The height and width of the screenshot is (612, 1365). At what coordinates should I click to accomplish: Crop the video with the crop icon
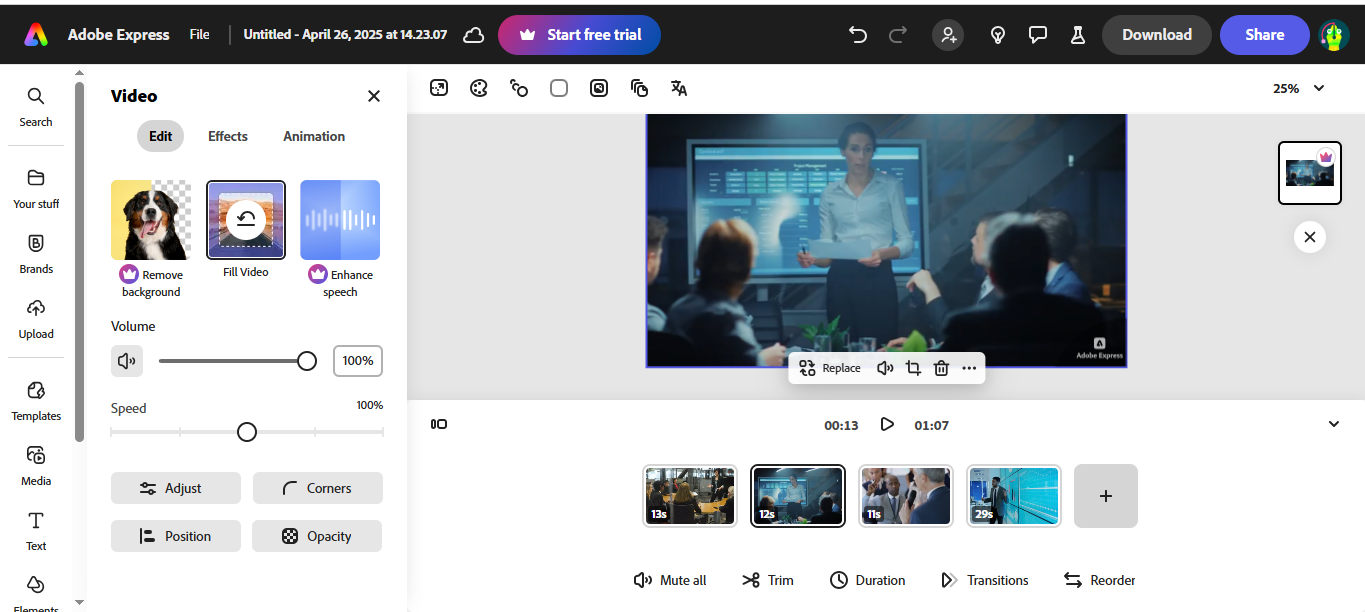(913, 368)
